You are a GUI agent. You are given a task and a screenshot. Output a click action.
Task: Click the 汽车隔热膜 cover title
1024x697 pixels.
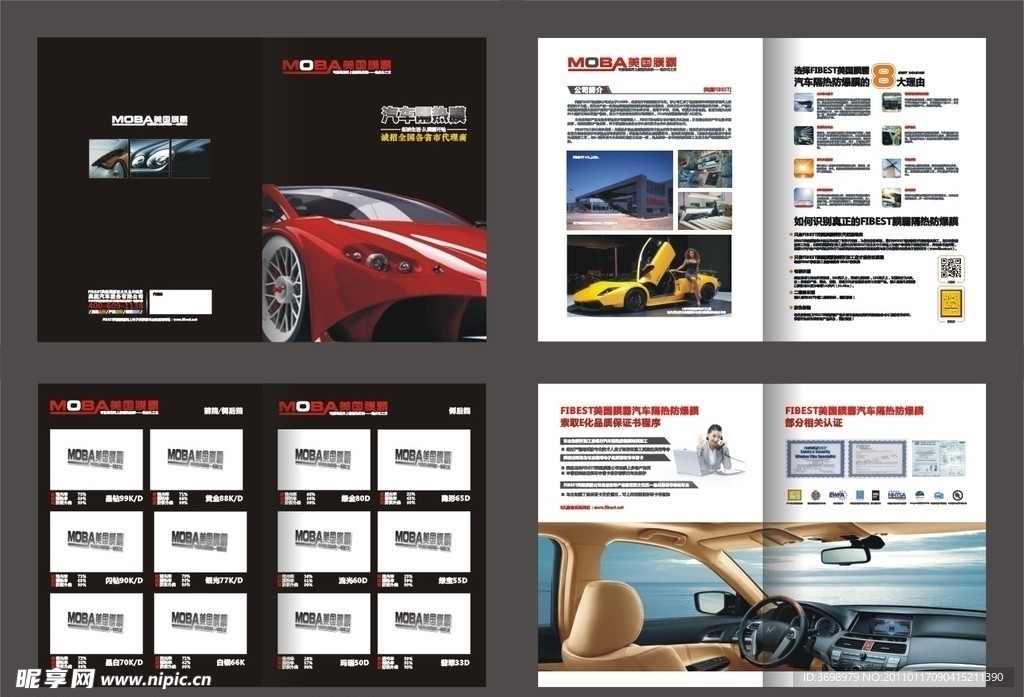point(424,115)
